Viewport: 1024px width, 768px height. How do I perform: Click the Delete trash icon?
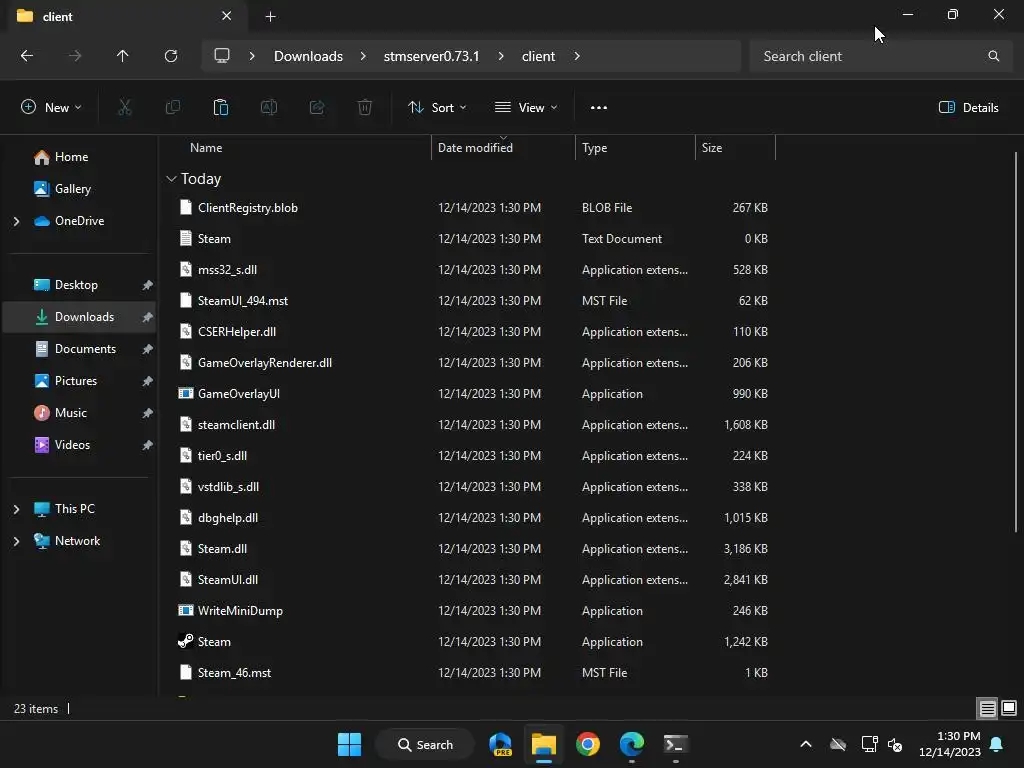click(365, 107)
